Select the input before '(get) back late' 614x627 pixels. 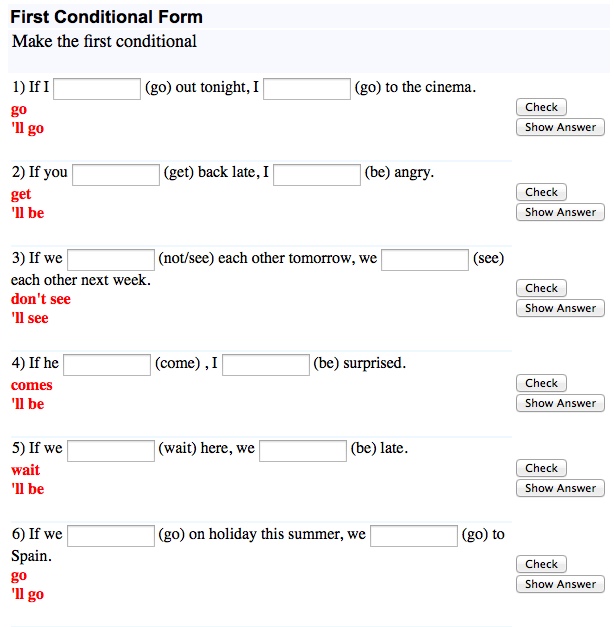point(116,174)
